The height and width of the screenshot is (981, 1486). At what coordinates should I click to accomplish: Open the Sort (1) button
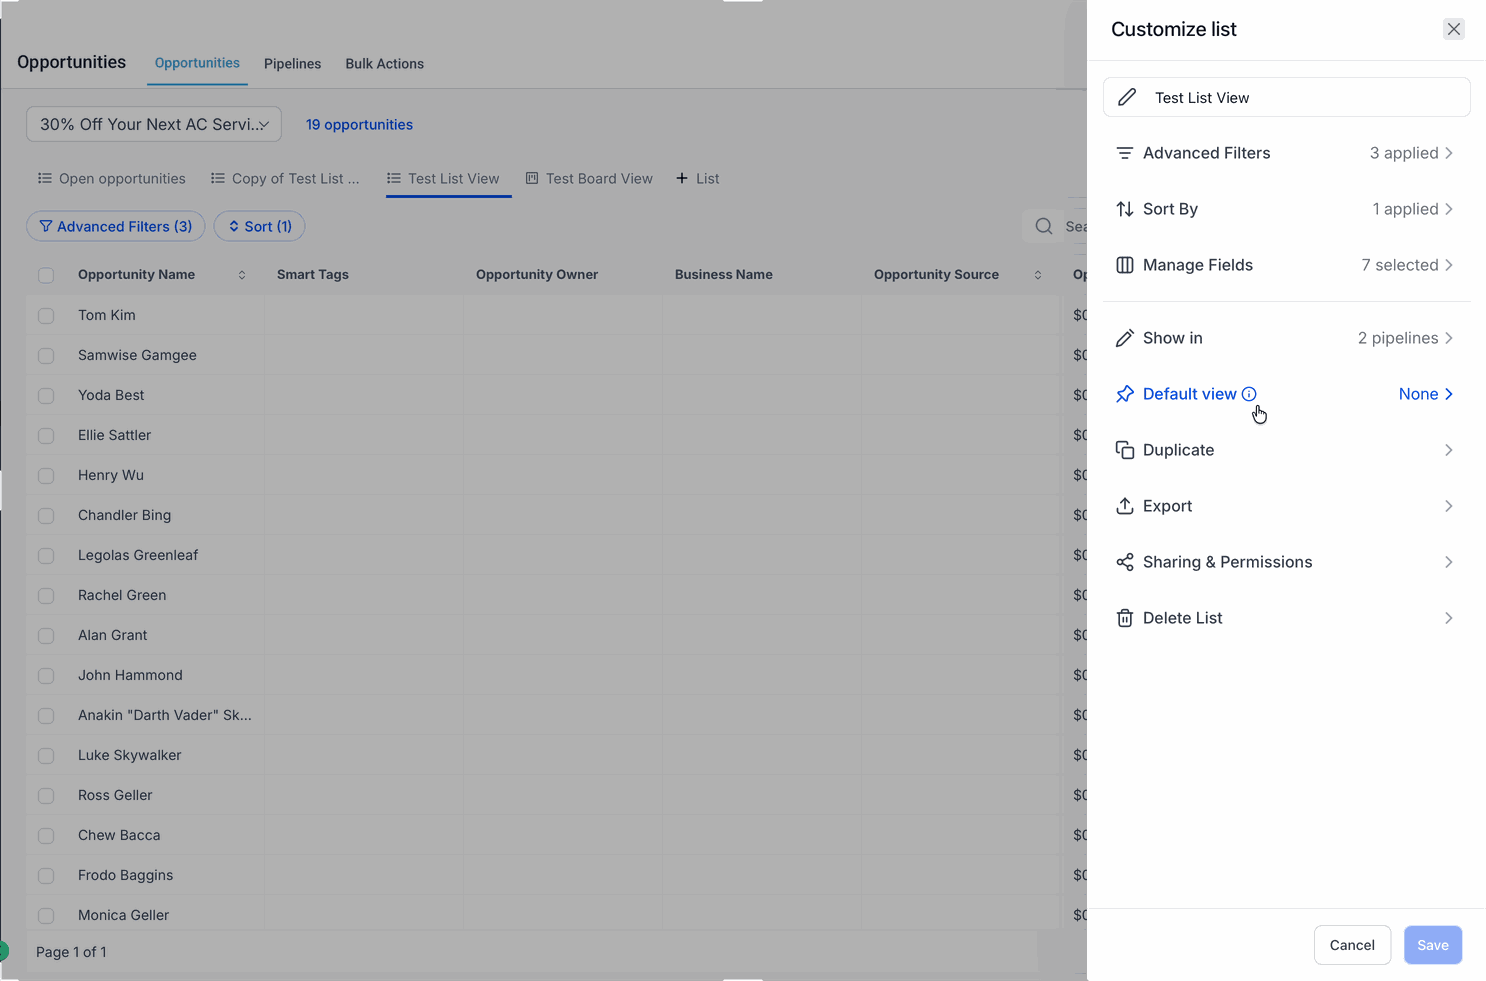260,226
